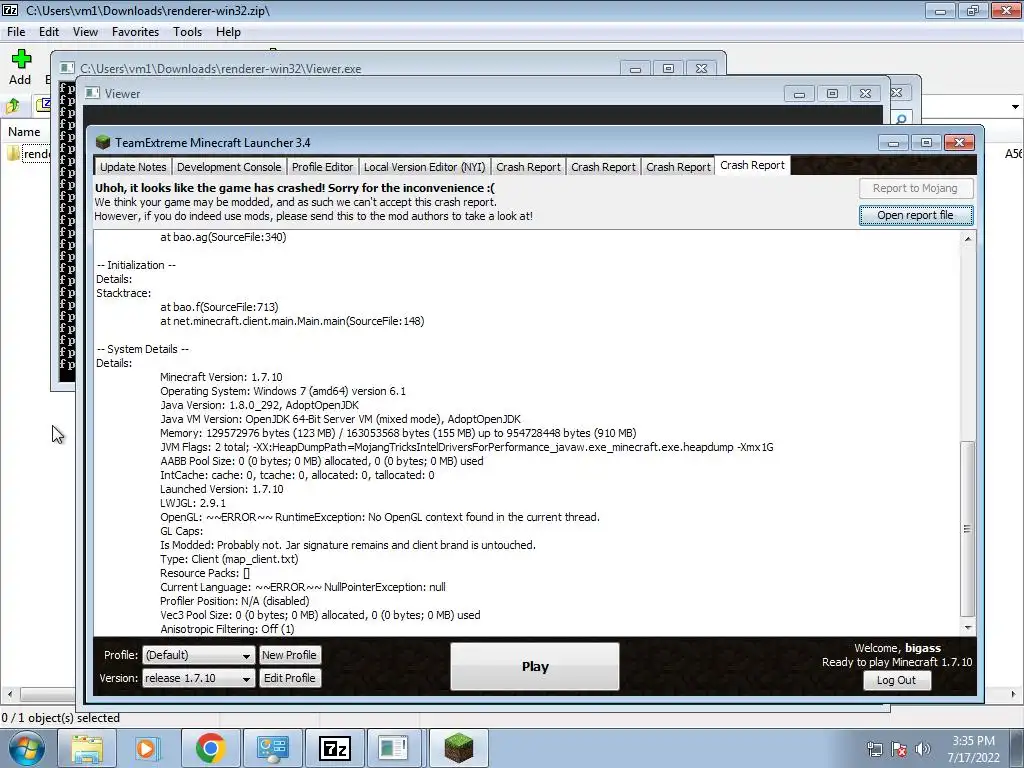Open the 7-Zip Help menu
1024x768 pixels.
(229, 32)
